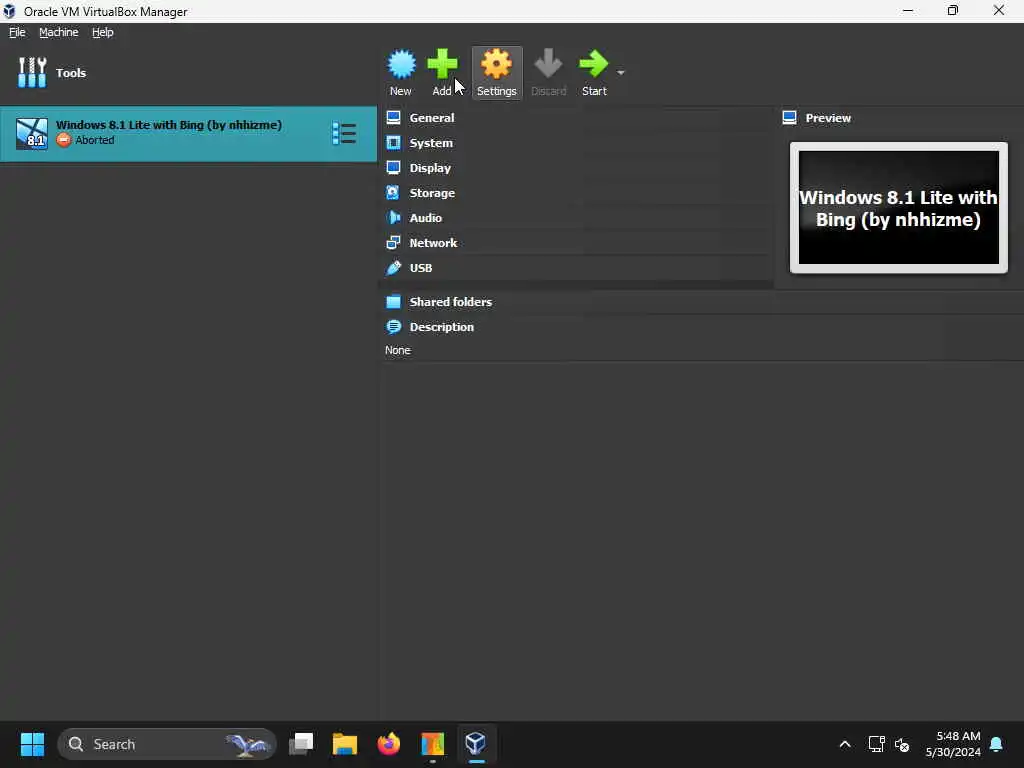This screenshot has height=768, width=1024.
Task: Open the VM list menu icon
Action: tap(344, 134)
